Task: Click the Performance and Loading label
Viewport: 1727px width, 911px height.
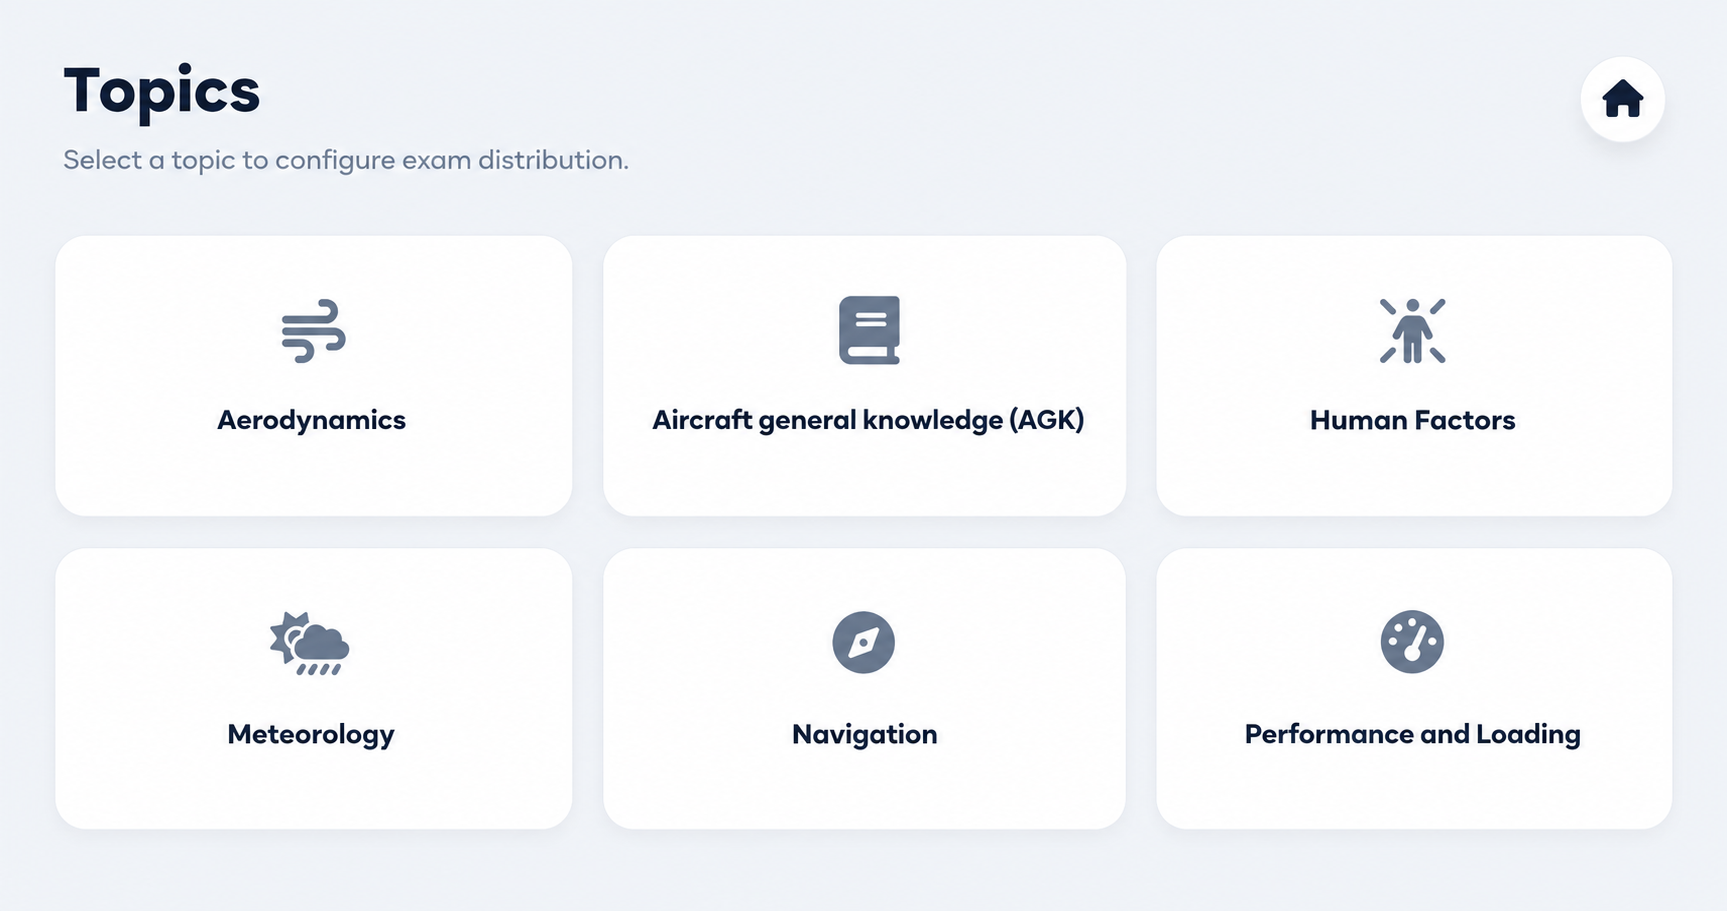Action: 1412,734
